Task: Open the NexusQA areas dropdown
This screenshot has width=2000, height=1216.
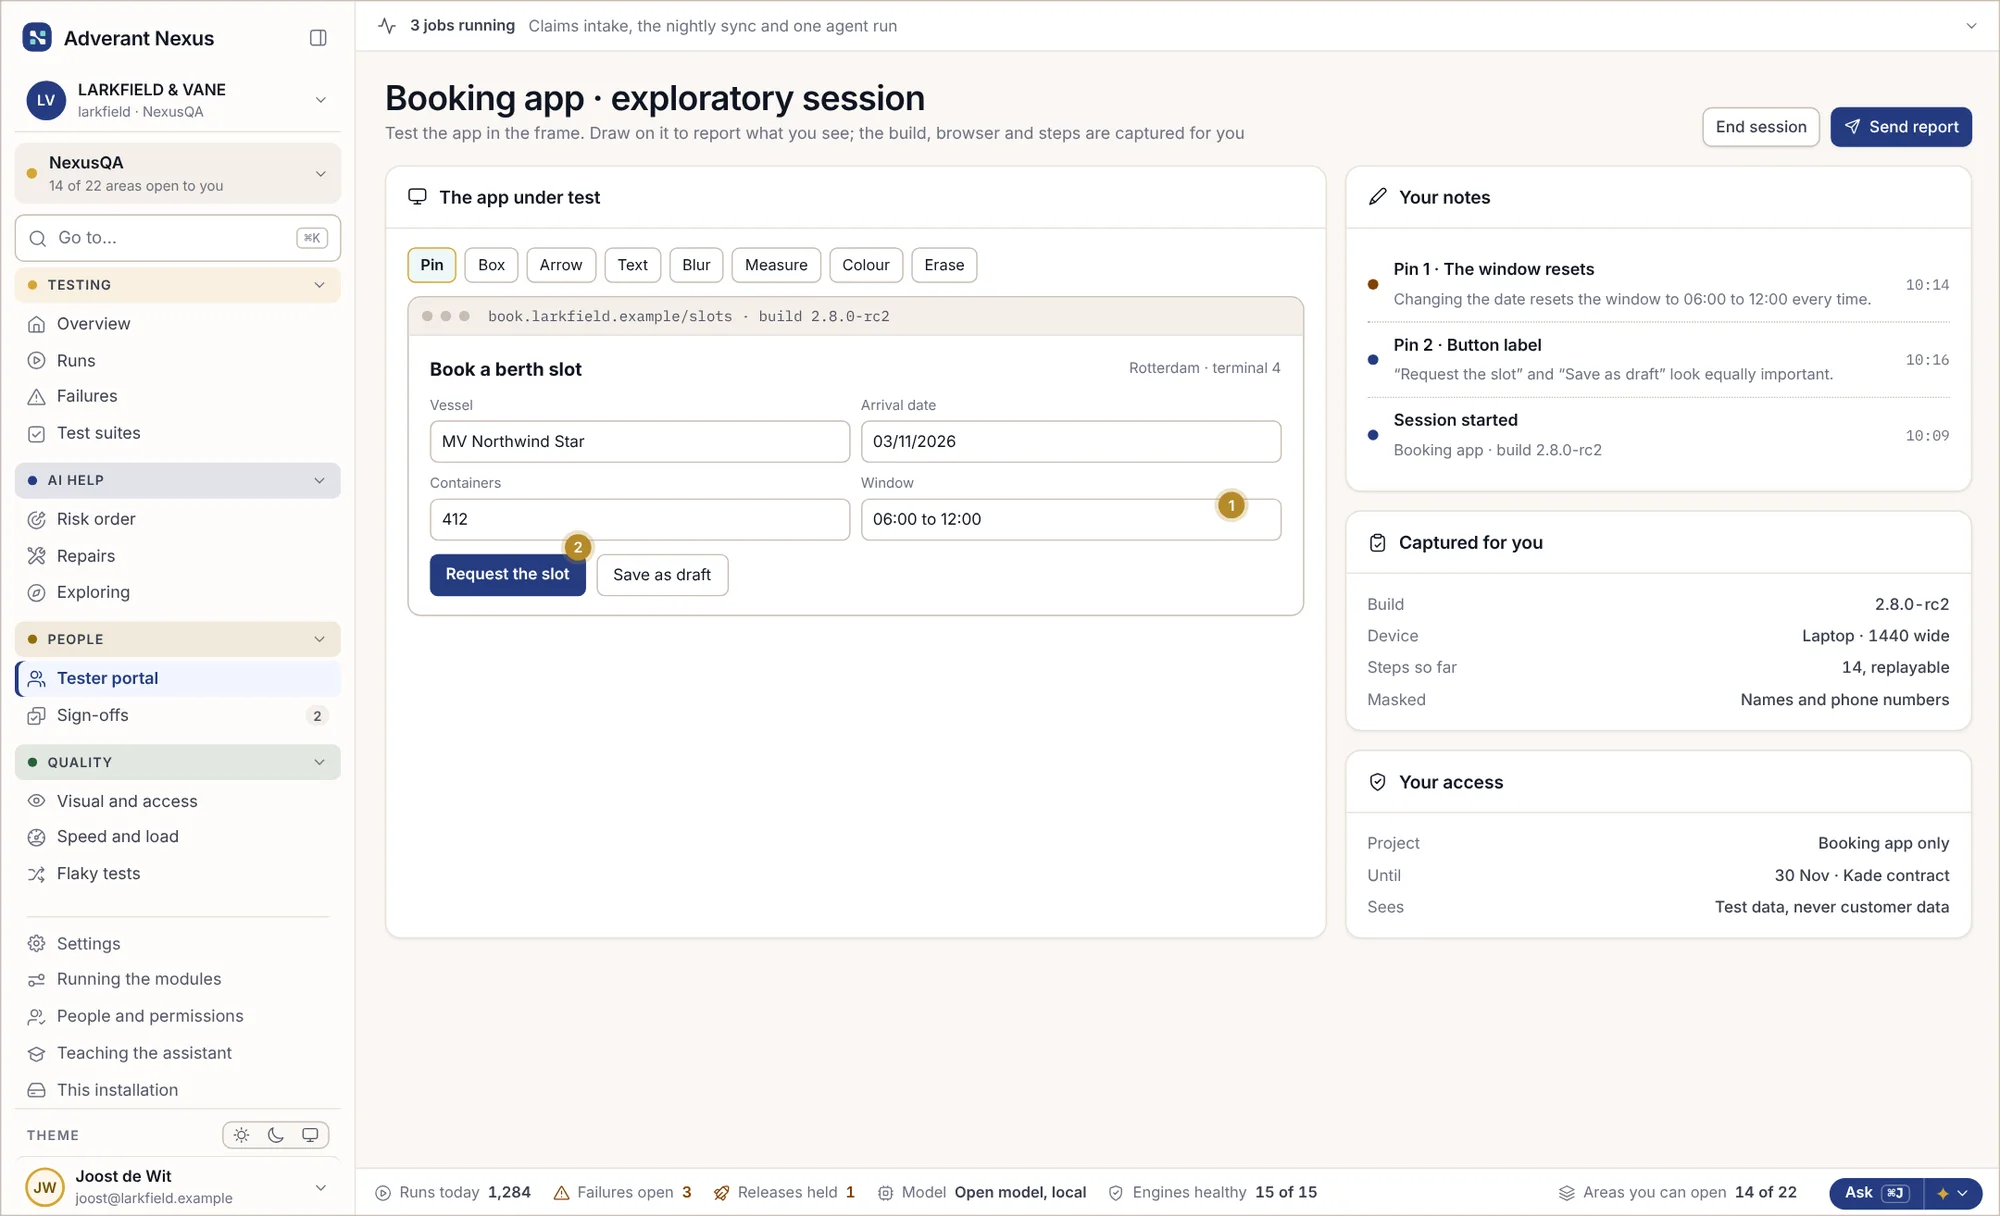Action: click(178, 173)
